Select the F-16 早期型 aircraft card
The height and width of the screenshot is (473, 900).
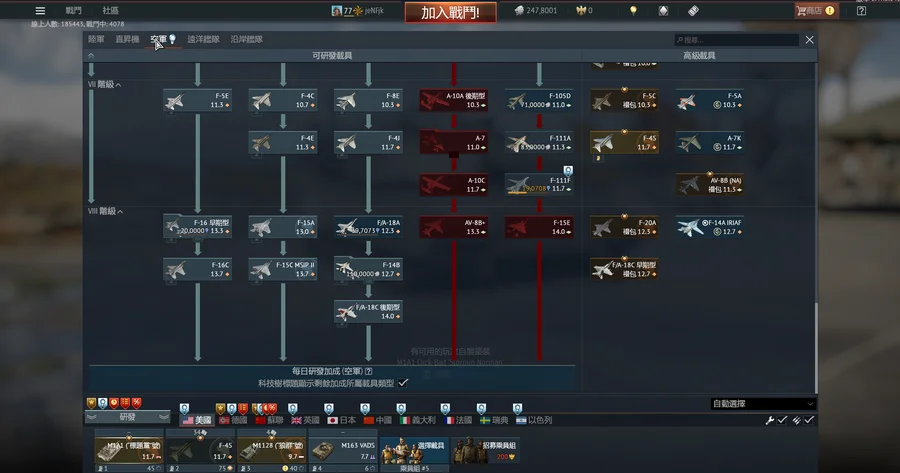197,227
